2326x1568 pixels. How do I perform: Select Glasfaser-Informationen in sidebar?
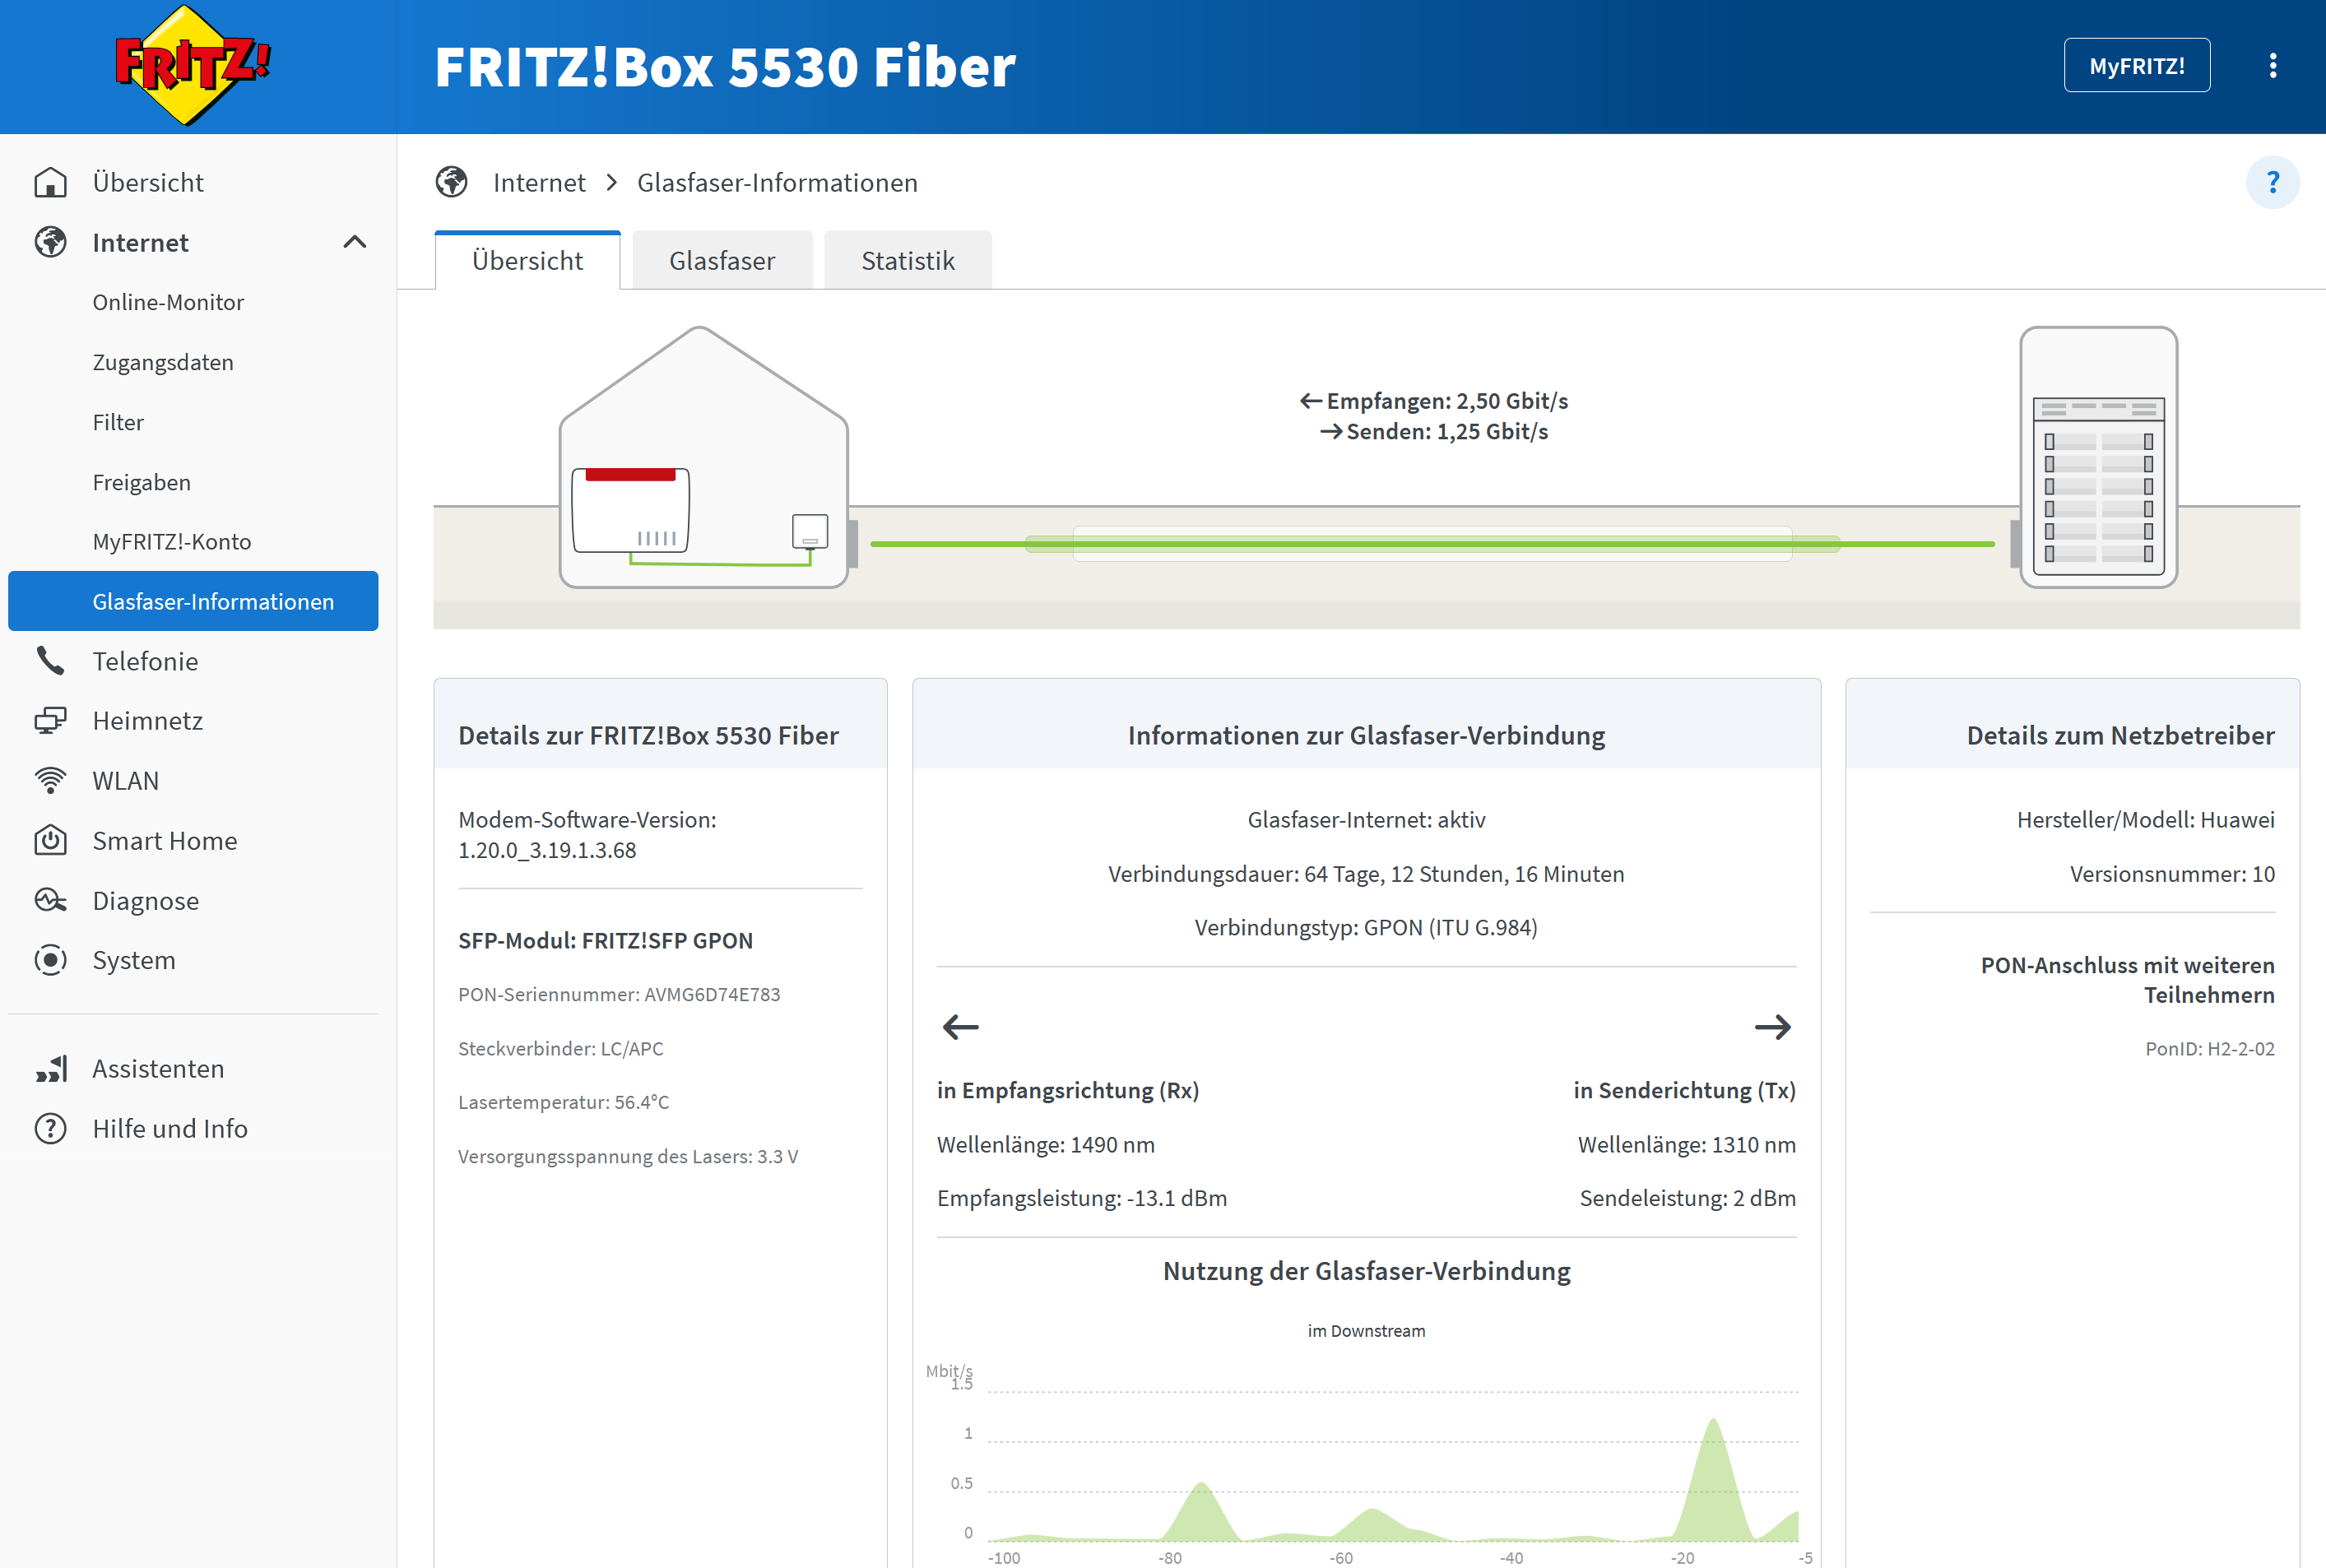[x=193, y=601]
